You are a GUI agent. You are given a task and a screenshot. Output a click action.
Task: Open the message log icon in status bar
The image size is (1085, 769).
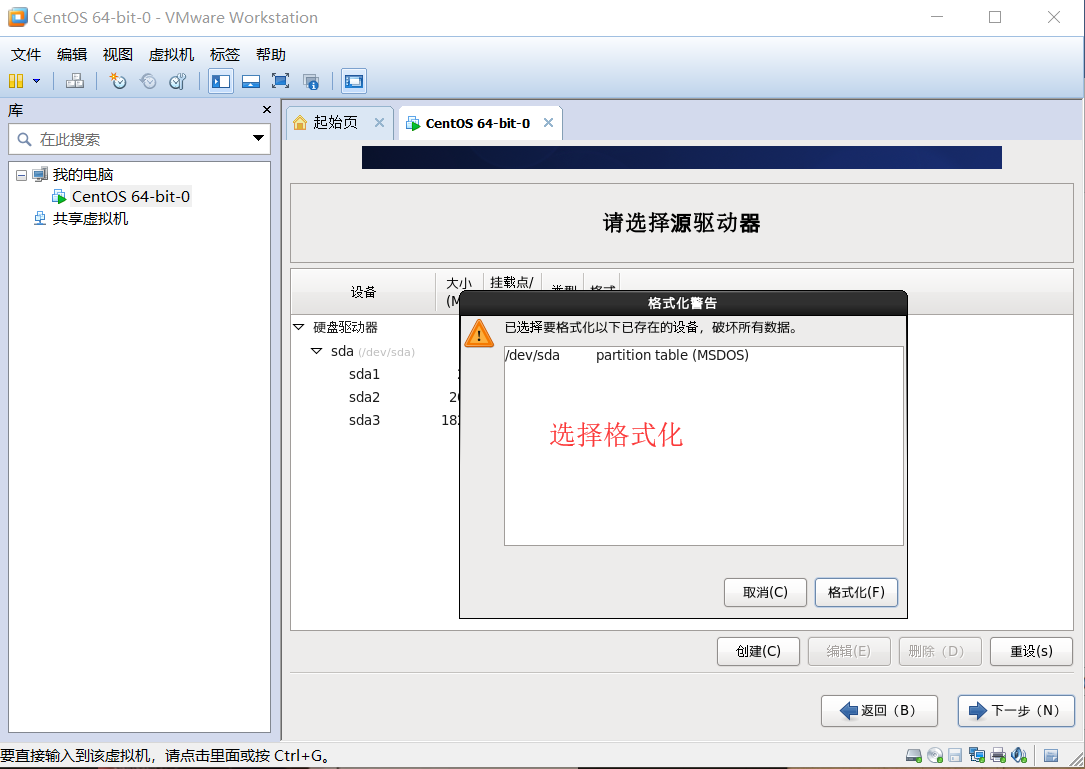tap(1051, 755)
